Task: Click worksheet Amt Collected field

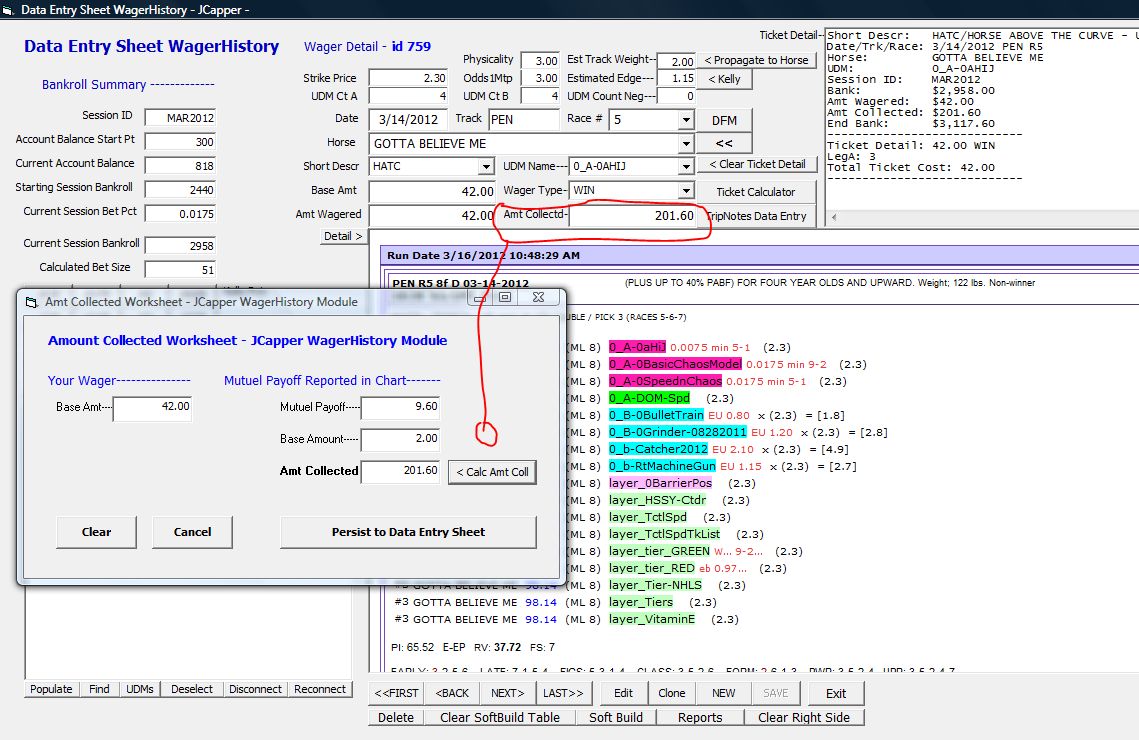Action: (400, 471)
